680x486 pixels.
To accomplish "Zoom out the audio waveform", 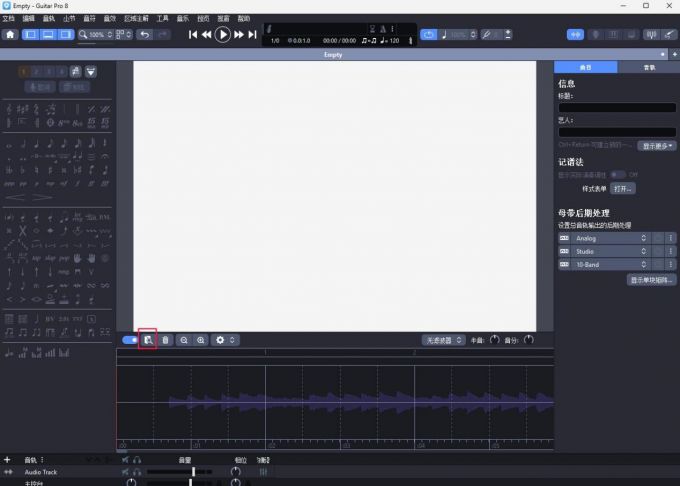I will click(x=184, y=340).
